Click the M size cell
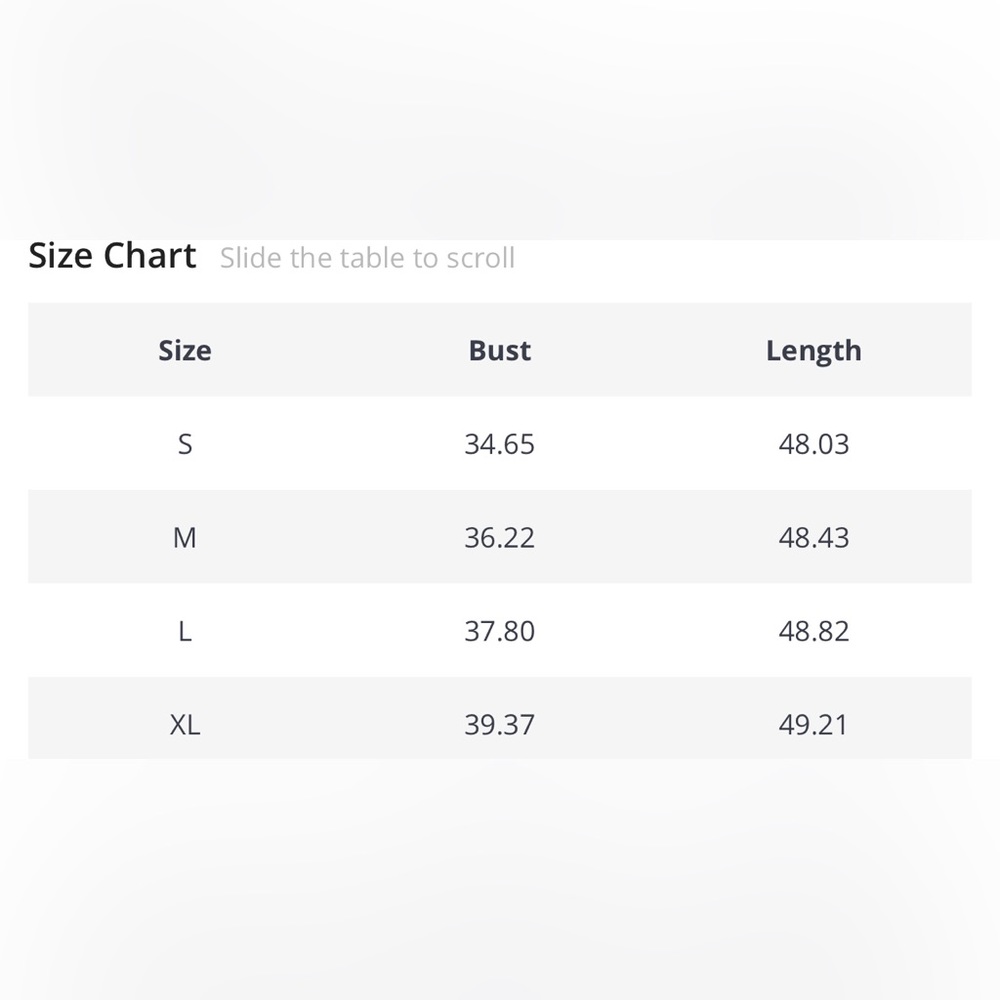1000x1000 pixels. 185,538
